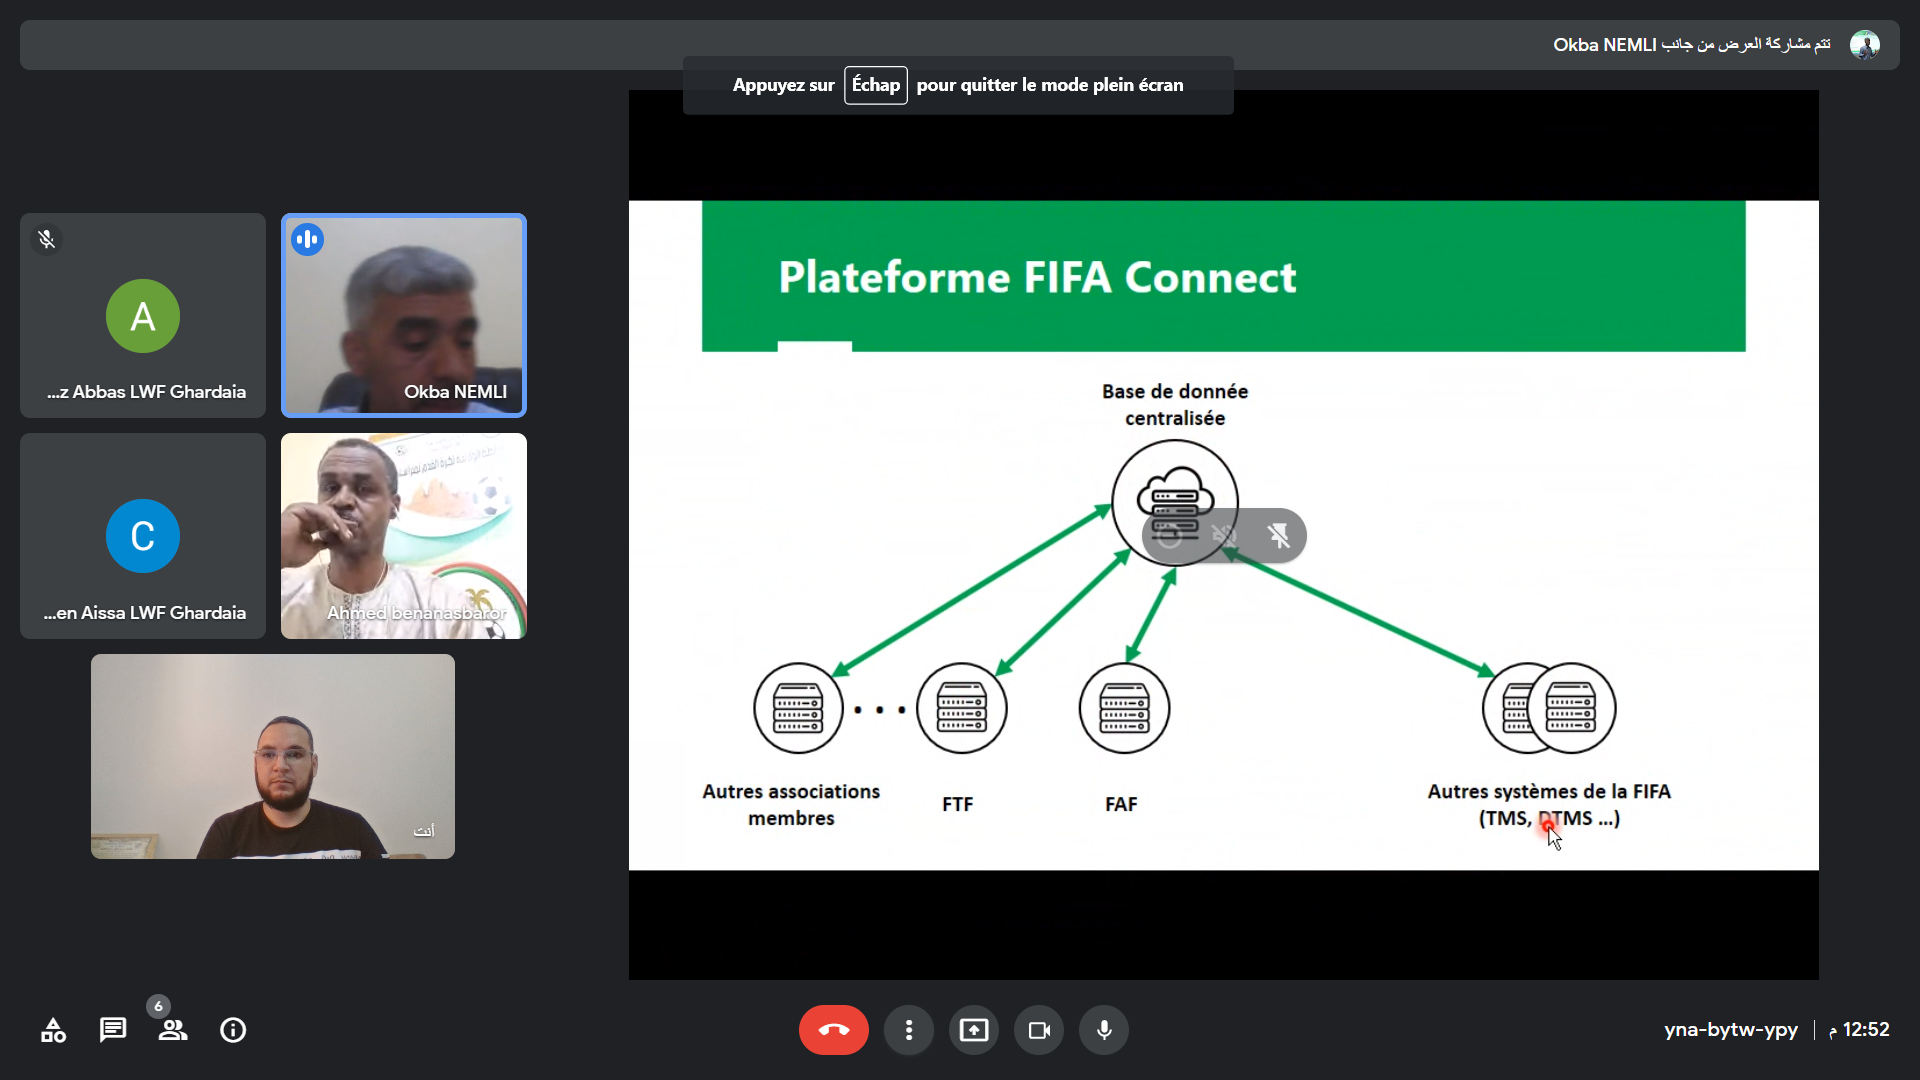Screen dimensions: 1920x1080
Task: Click the Échap key hint
Action: pos(875,85)
